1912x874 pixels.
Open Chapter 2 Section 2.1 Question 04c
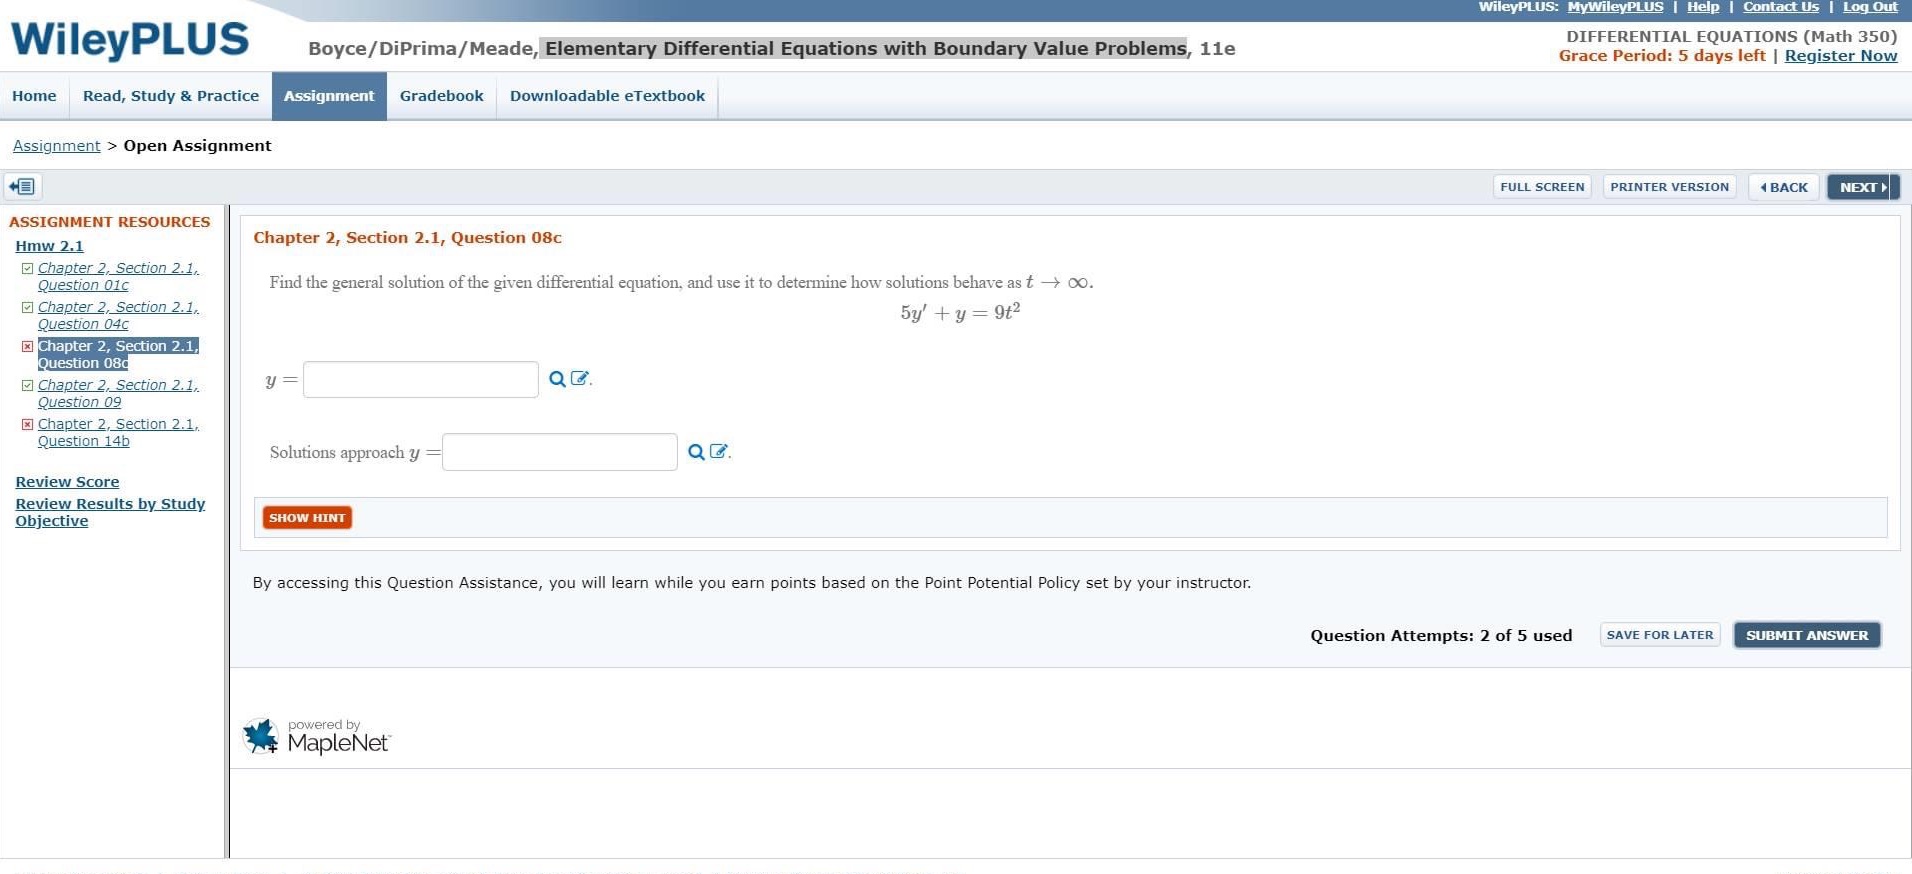coord(118,315)
